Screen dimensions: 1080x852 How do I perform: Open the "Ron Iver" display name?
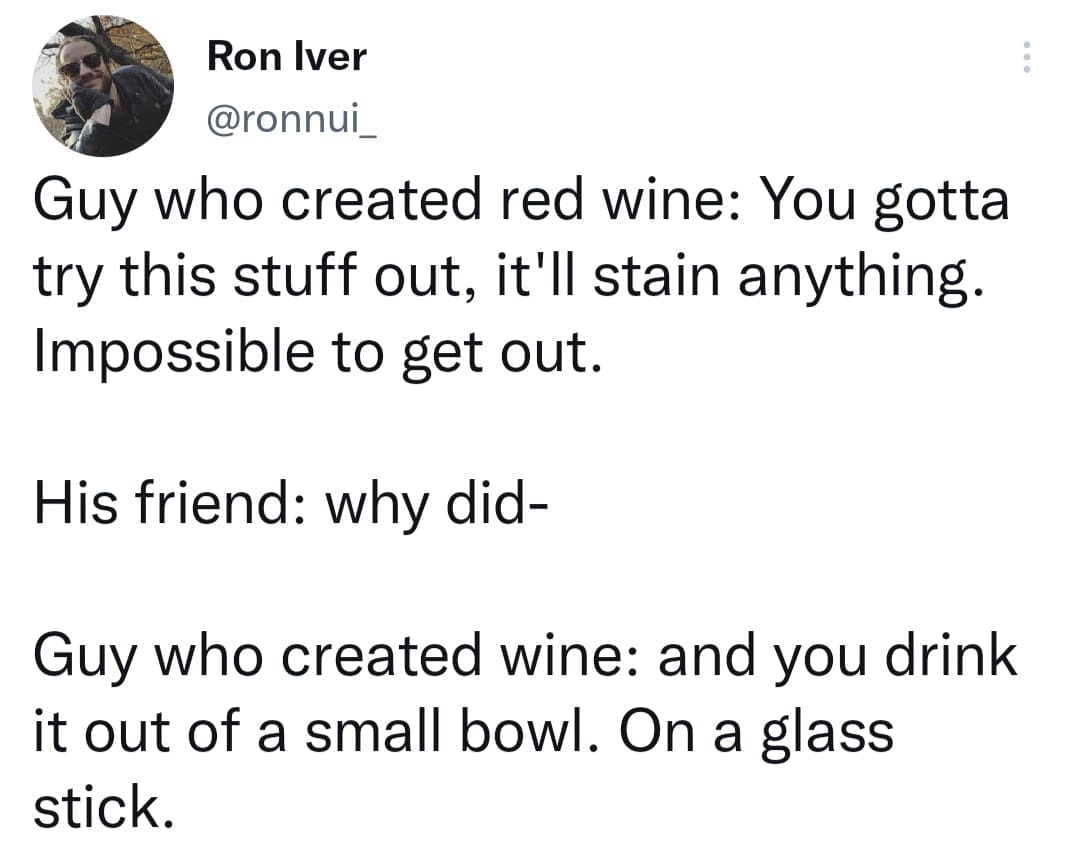click(x=287, y=57)
